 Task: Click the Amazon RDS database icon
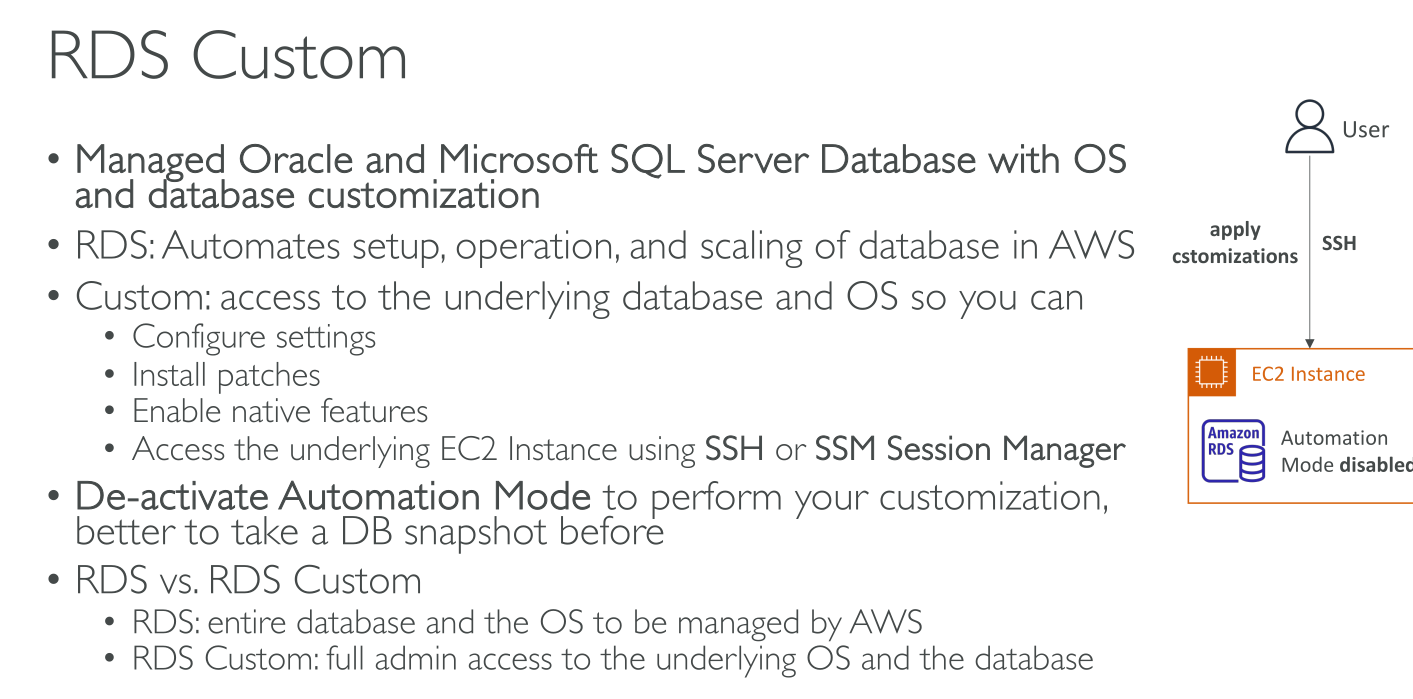1234,452
